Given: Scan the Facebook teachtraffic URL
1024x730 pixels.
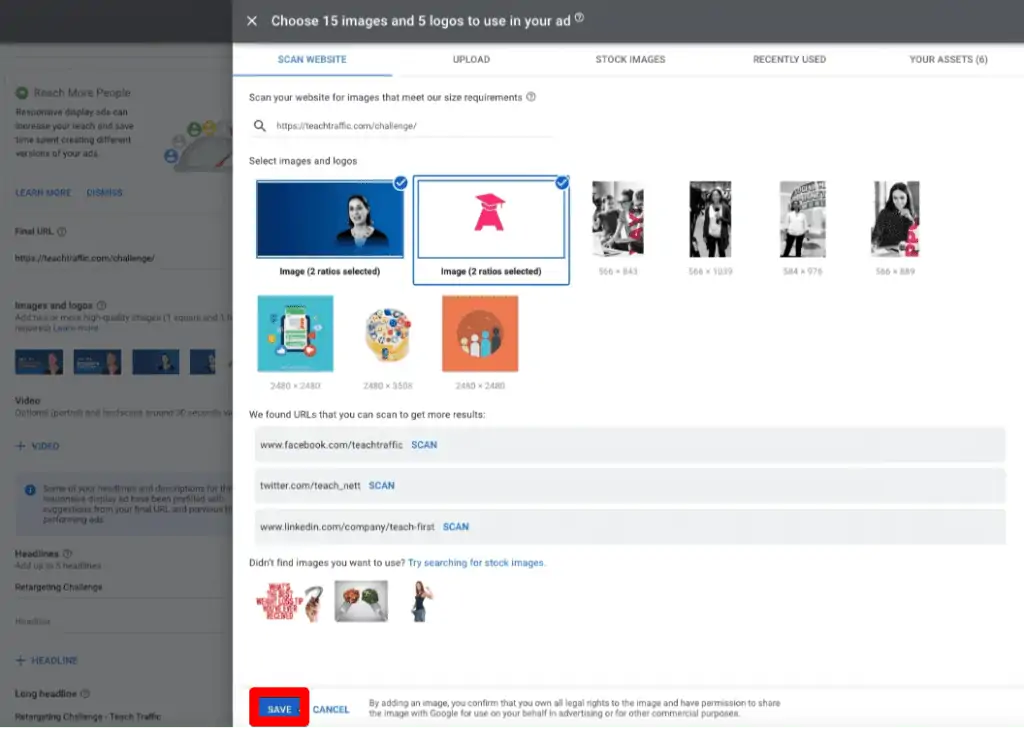Looking at the screenshot, I should pos(424,444).
